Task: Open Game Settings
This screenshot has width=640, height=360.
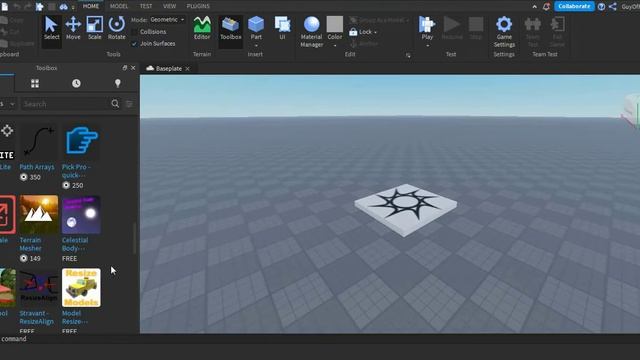Action: point(504,32)
